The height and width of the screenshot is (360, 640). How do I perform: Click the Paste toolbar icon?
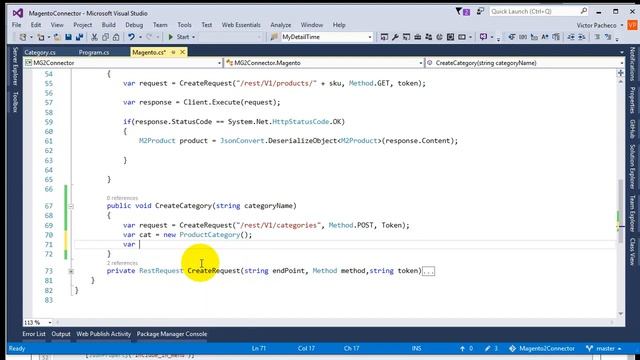click(x=116, y=37)
